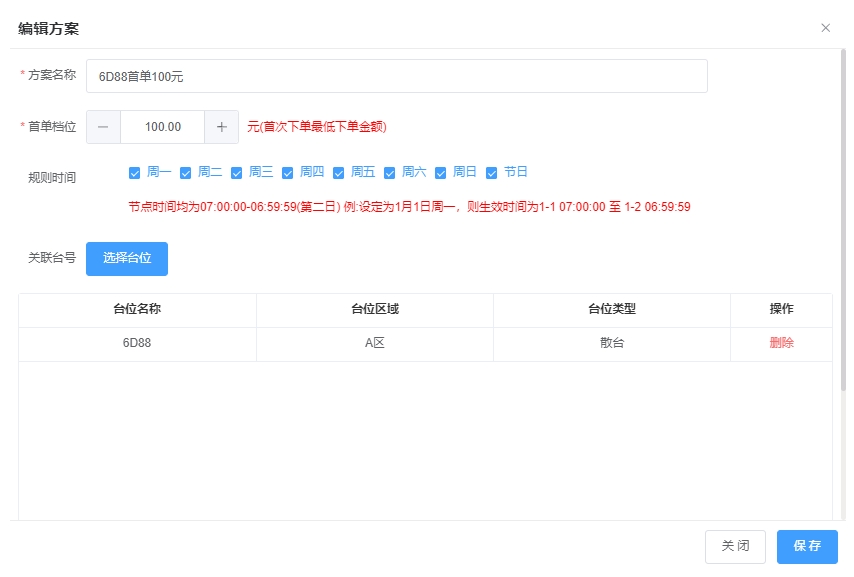Click the 关闭 button in the footer
This screenshot has width=854, height=577.
[x=735, y=546]
